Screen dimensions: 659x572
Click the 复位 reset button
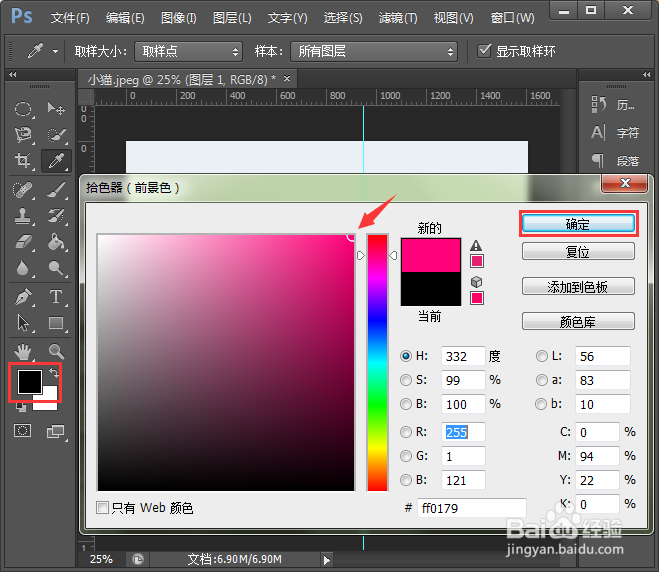[578, 252]
